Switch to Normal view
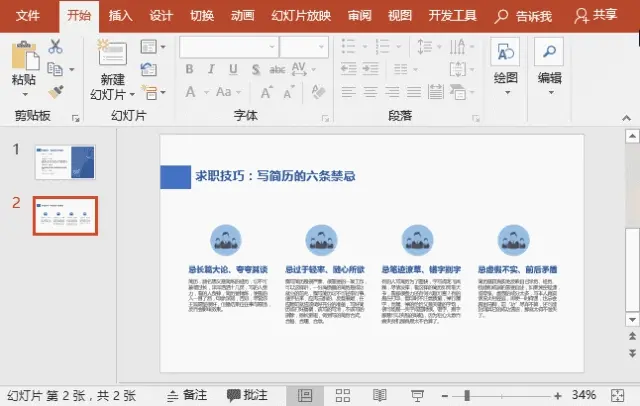 304,395
